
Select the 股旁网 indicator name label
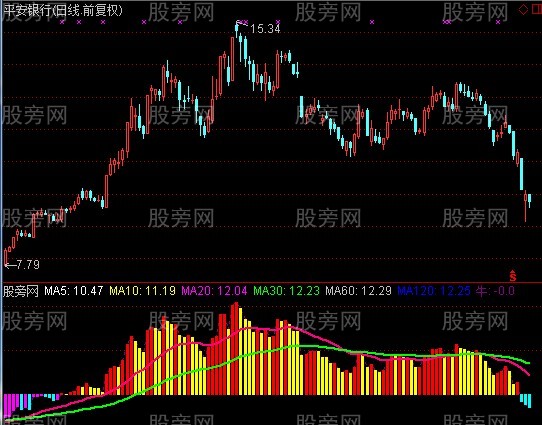(x=21, y=291)
